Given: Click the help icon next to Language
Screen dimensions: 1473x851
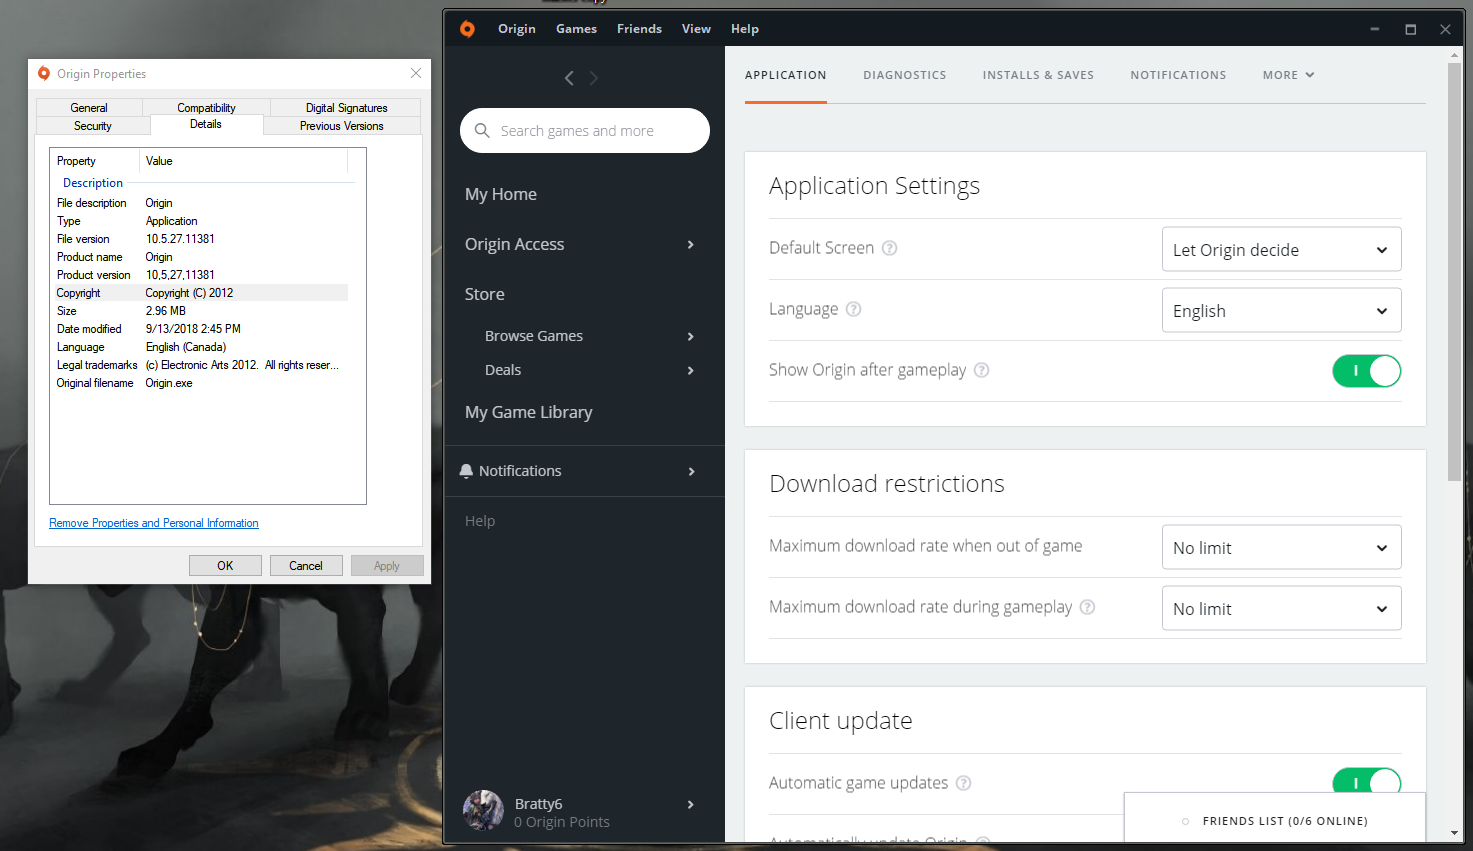Looking at the screenshot, I should 853,309.
